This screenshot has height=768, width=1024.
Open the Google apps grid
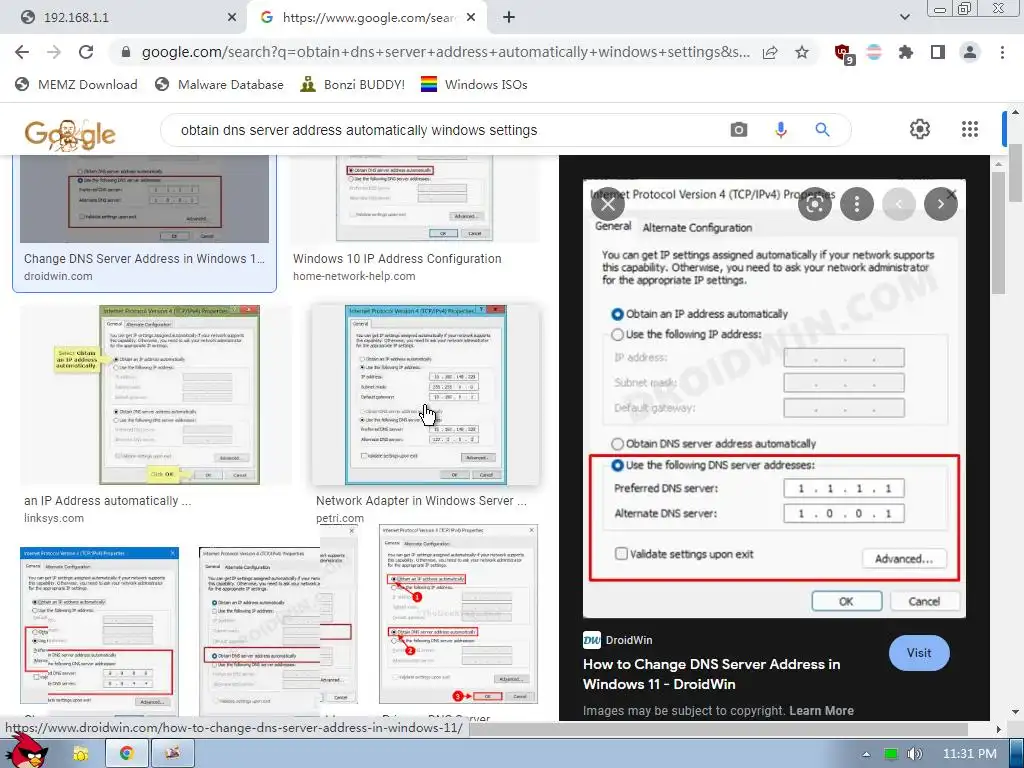[x=970, y=129]
